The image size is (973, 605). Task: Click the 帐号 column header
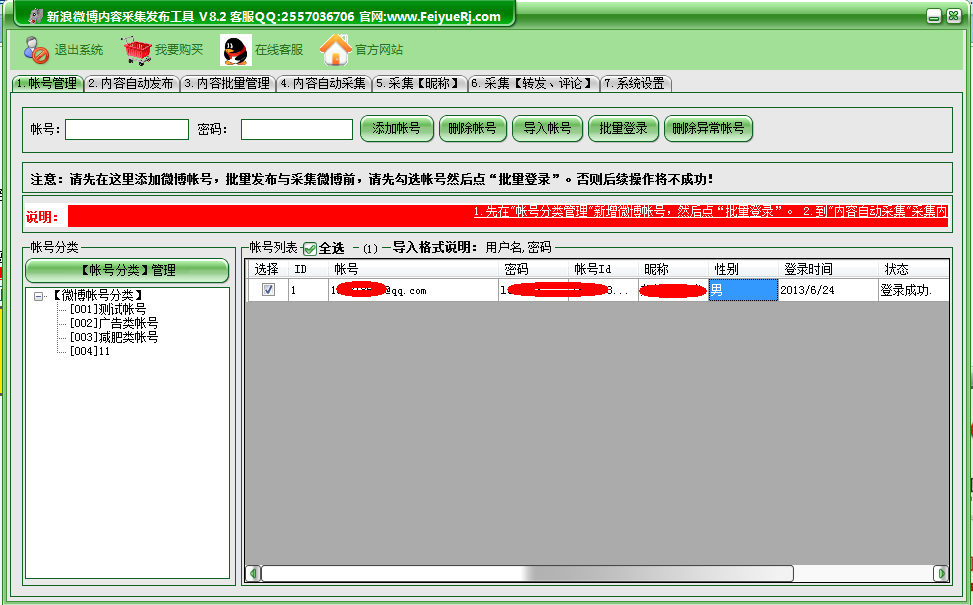(x=413, y=269)
